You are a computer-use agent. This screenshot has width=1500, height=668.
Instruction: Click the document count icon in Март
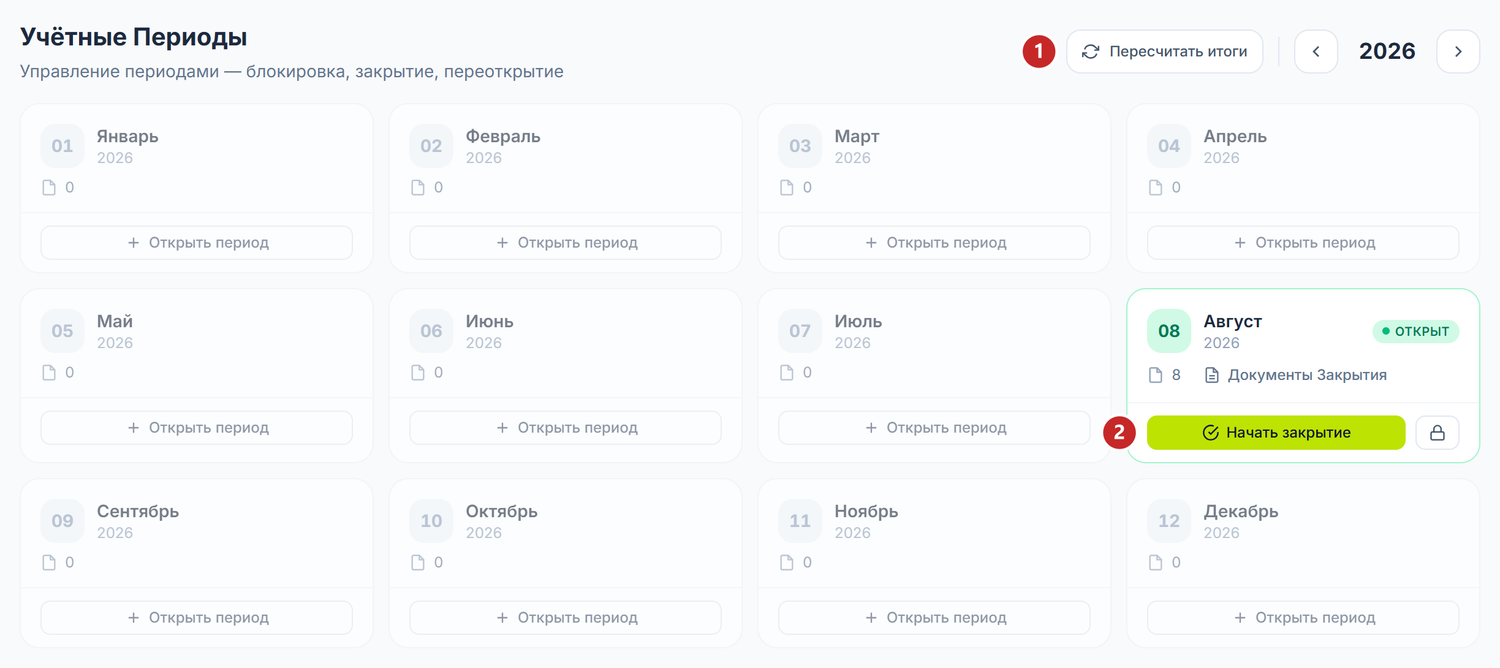pos(787,187)
